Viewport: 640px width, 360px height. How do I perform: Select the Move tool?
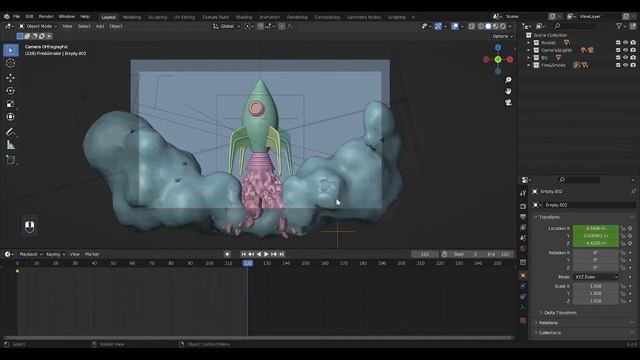[11, 78]
